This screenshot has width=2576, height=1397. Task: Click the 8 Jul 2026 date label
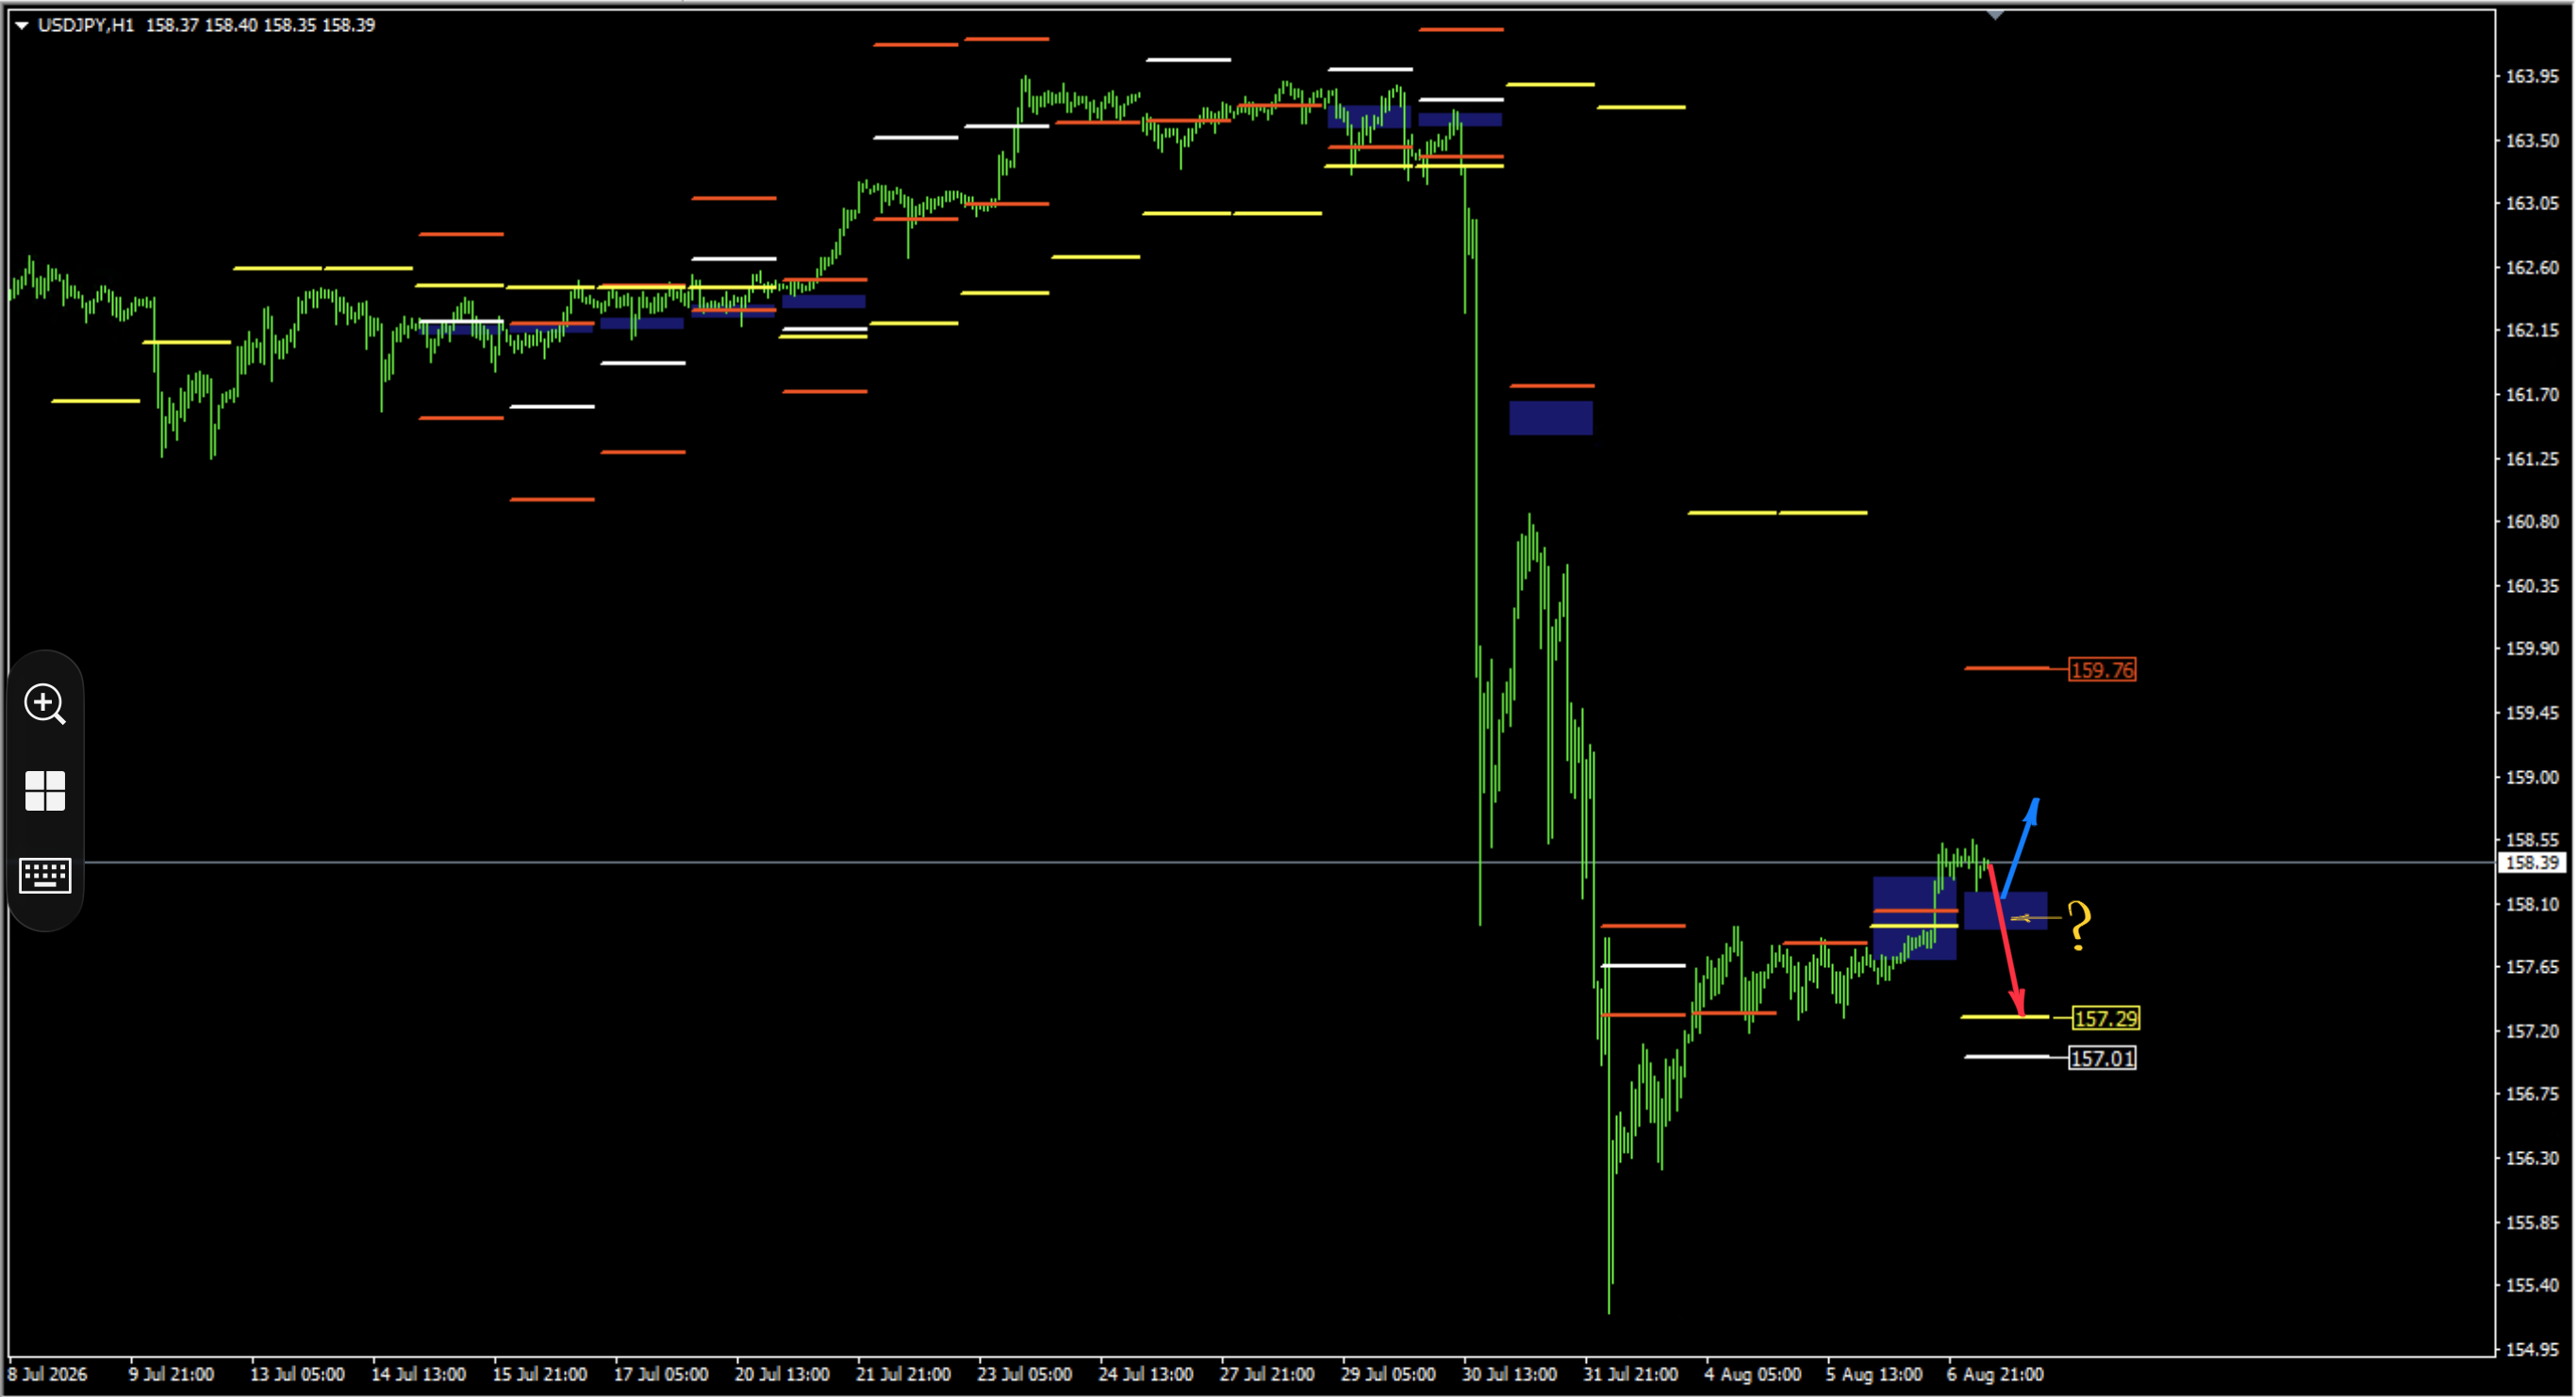click(48, 1374)
